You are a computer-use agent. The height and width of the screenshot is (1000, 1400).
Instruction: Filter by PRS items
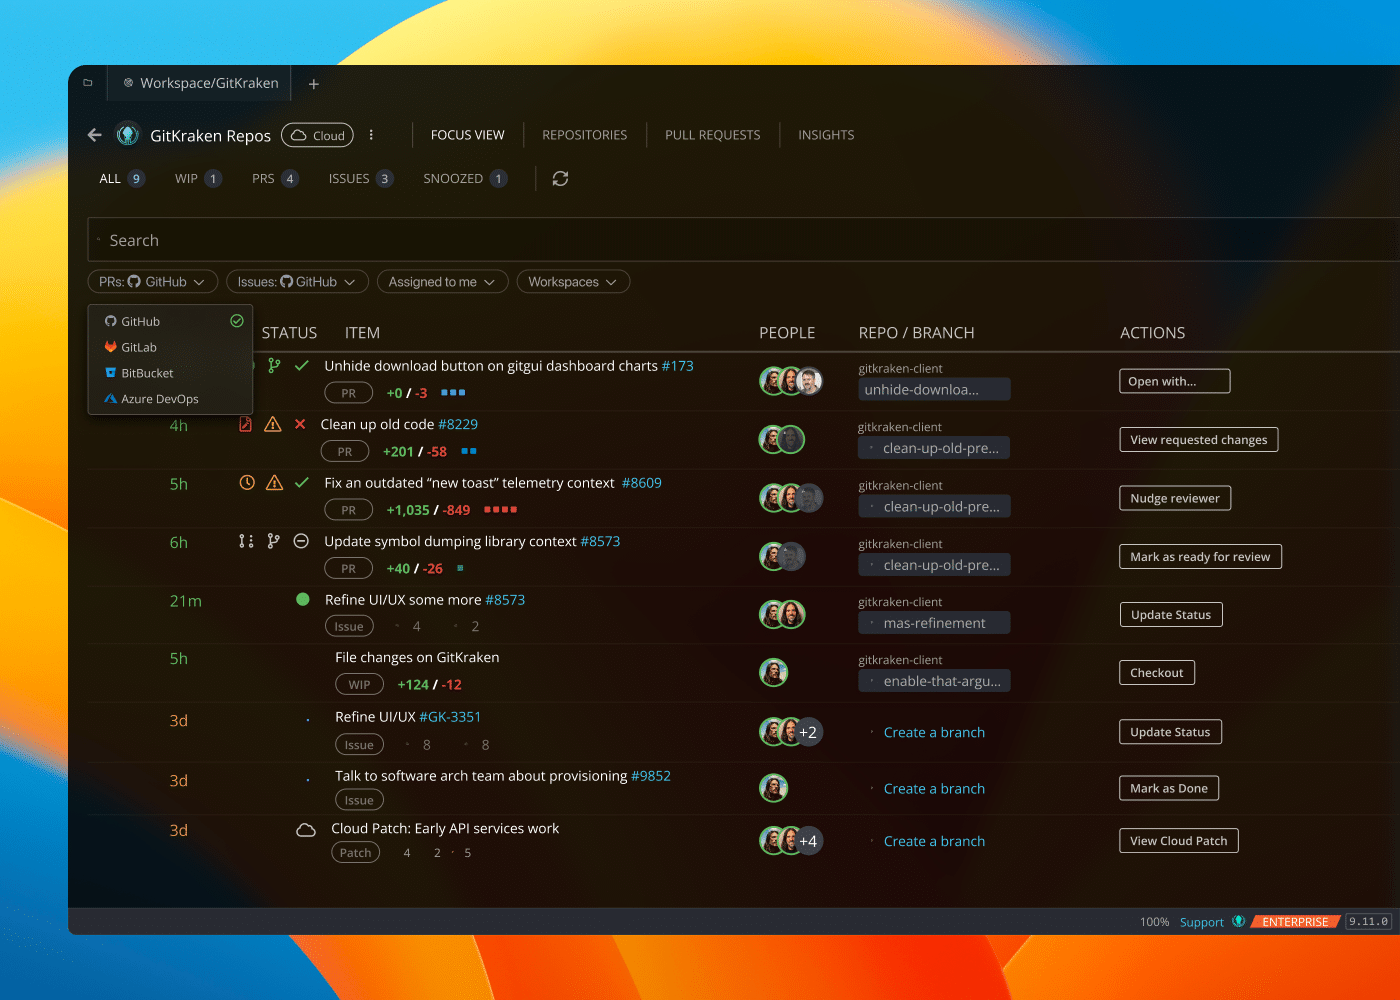click(275, 178)
